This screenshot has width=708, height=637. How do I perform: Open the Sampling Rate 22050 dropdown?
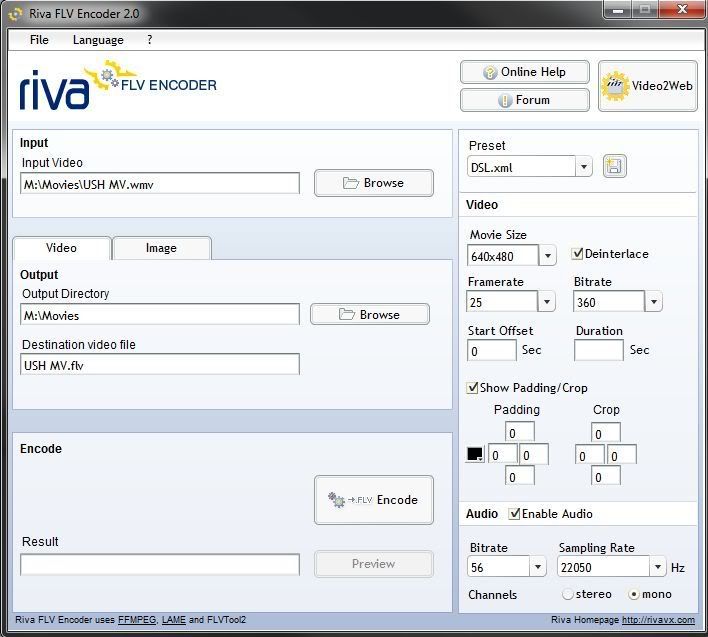tap(658, 567)
